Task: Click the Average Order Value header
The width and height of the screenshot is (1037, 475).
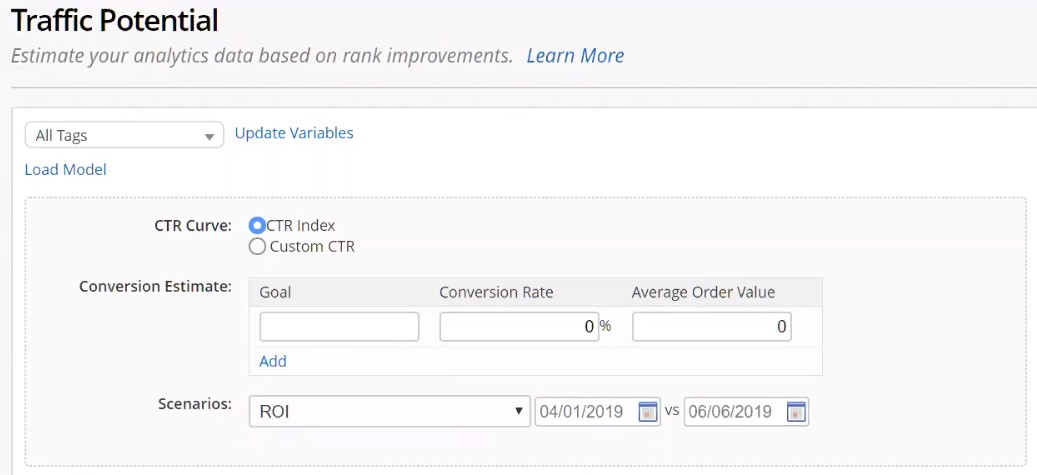Action: [x=703, y=292]
